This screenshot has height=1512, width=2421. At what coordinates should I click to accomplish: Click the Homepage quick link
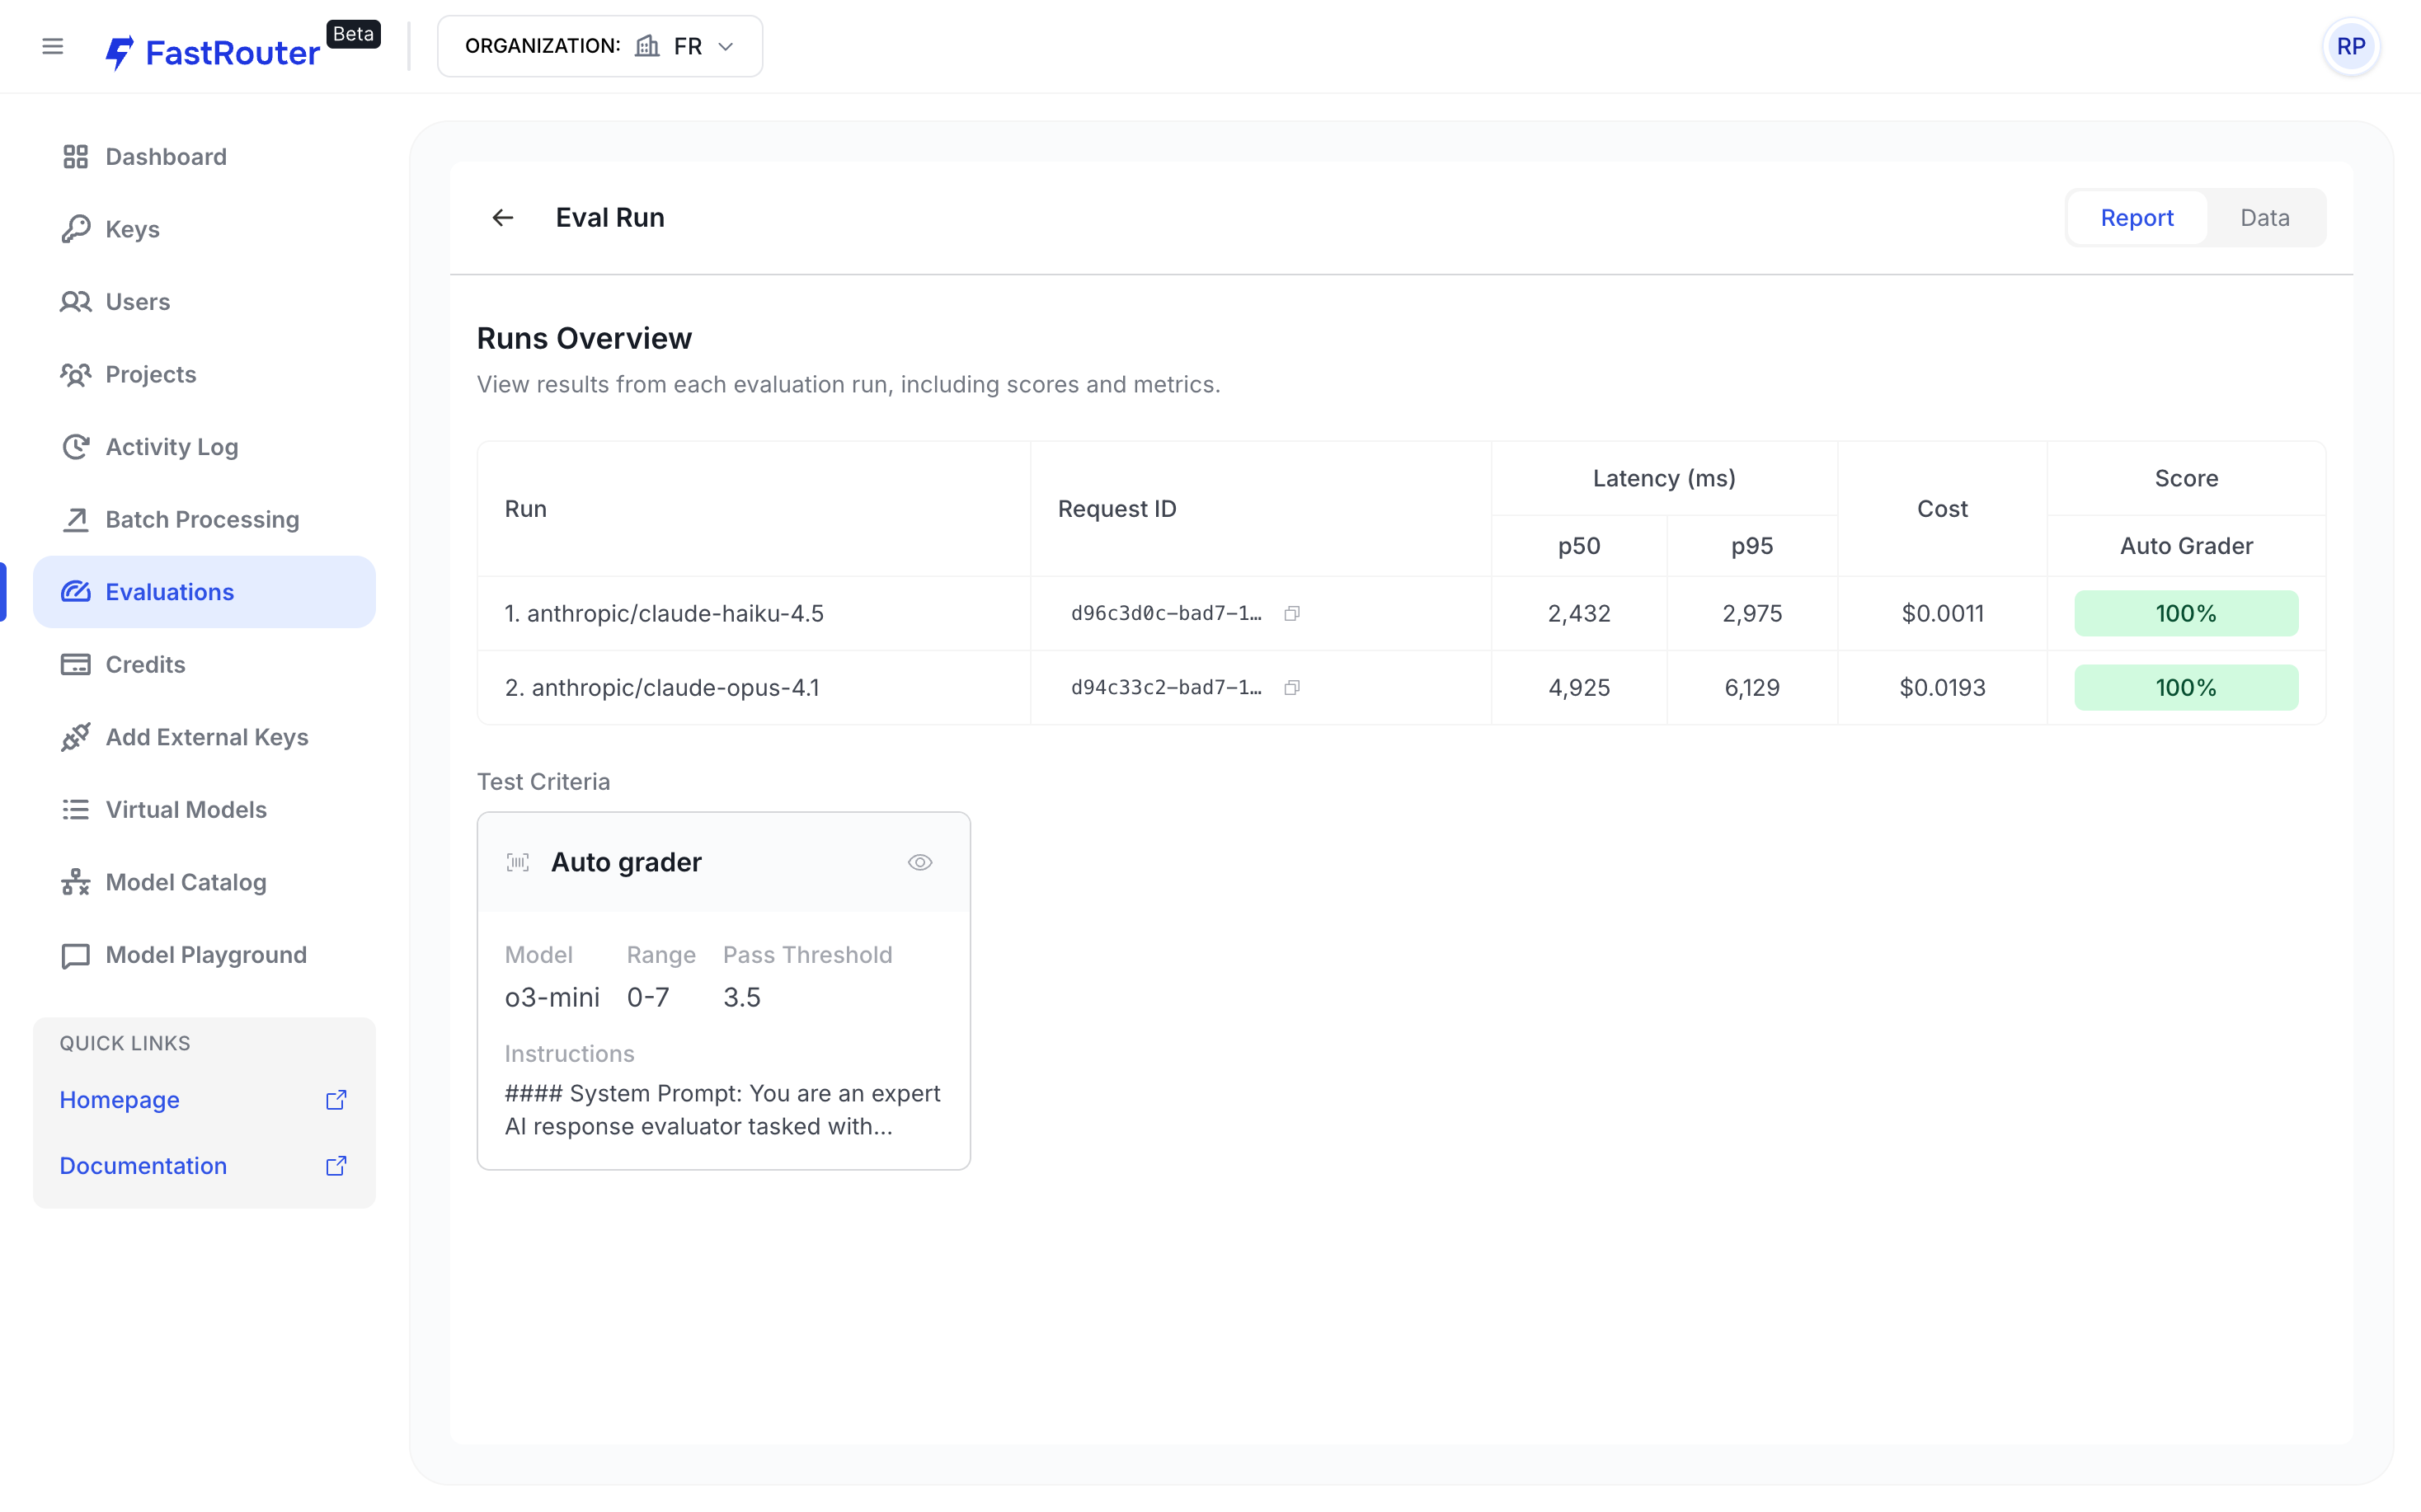tap(119, 1099)
